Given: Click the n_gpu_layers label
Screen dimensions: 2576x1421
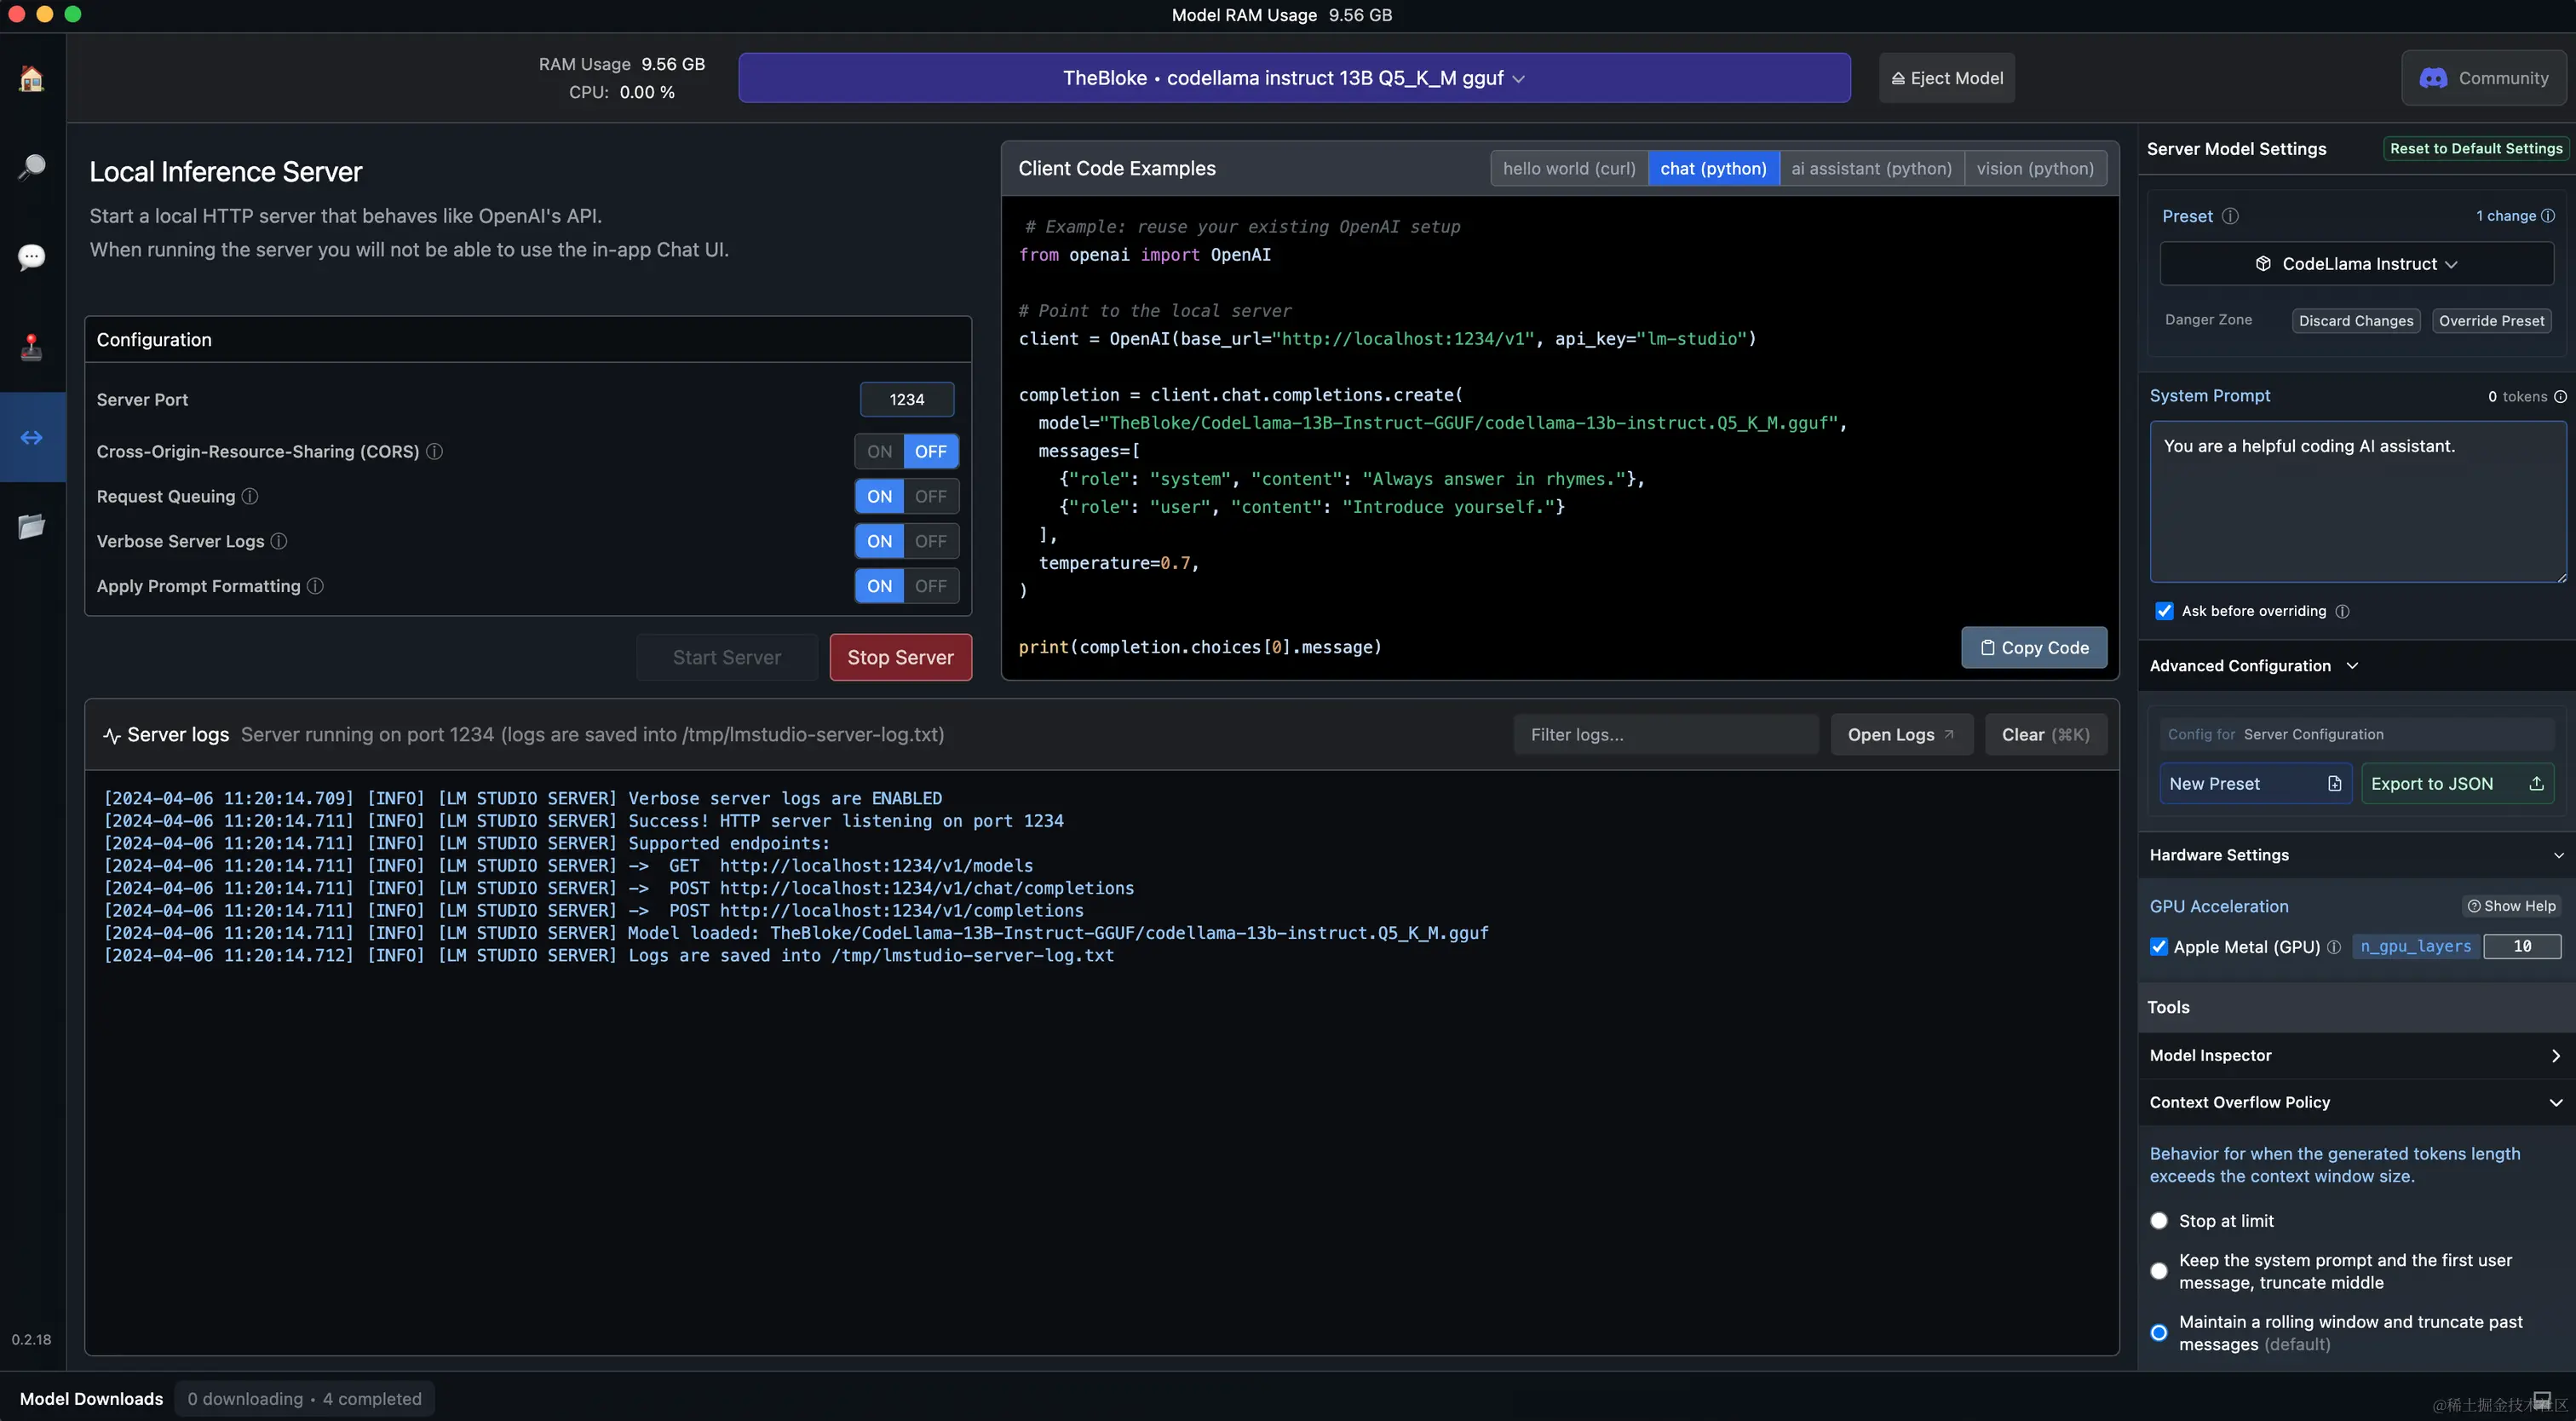Looking at the screenshot, I should [2415, 946].
